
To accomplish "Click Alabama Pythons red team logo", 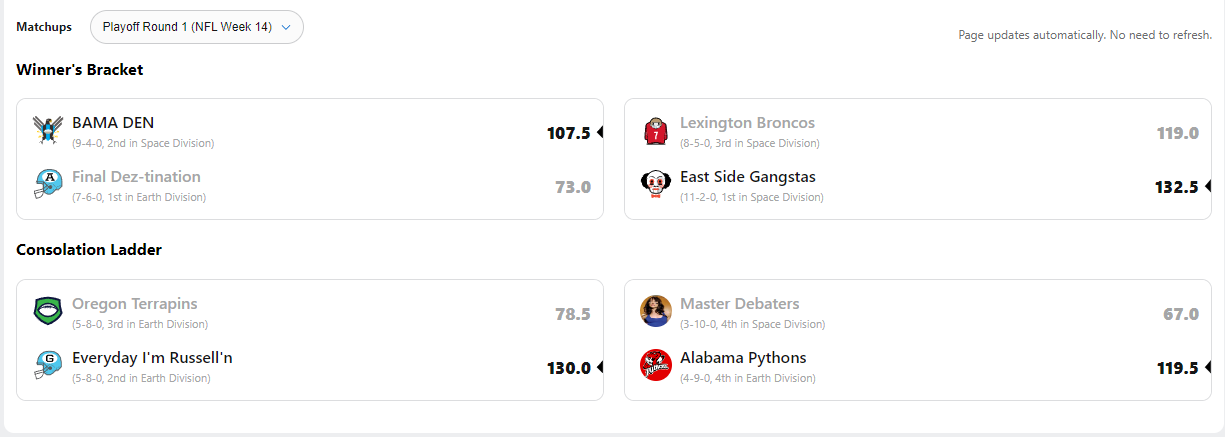I will [656, 366].
